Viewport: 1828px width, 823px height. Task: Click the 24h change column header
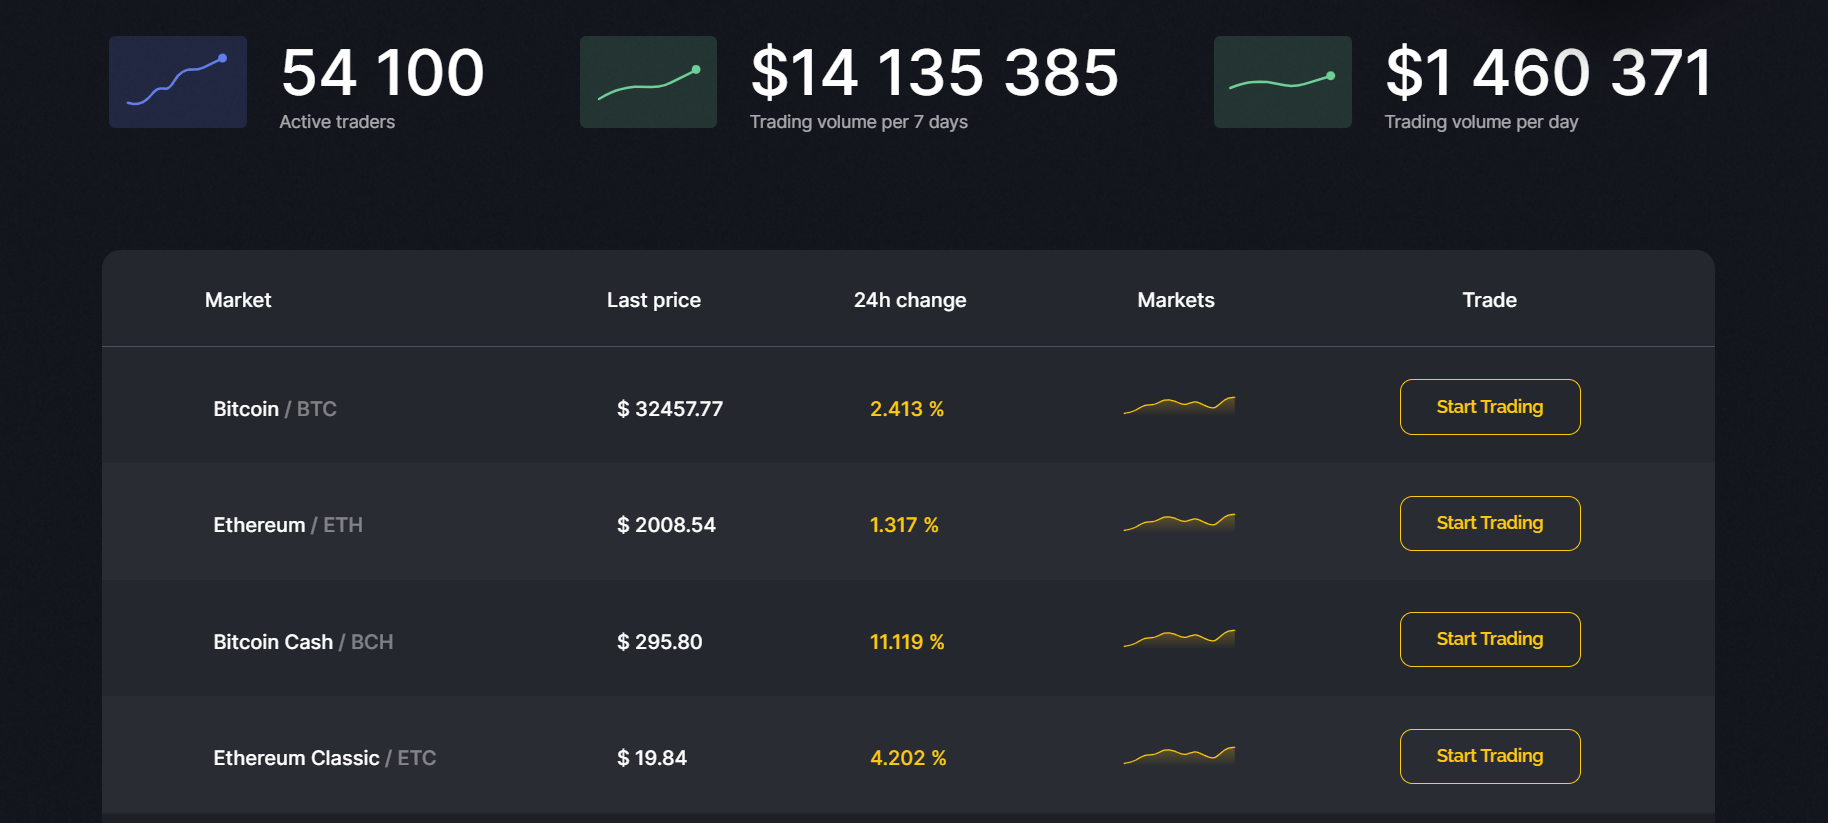click(x=910, y=300)
